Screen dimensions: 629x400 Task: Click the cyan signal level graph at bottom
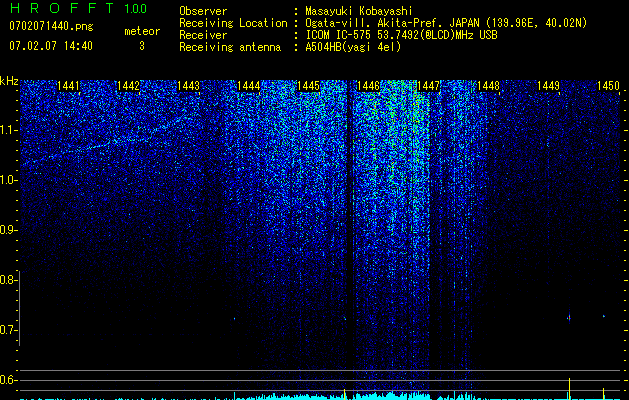[x=321, y=396]
